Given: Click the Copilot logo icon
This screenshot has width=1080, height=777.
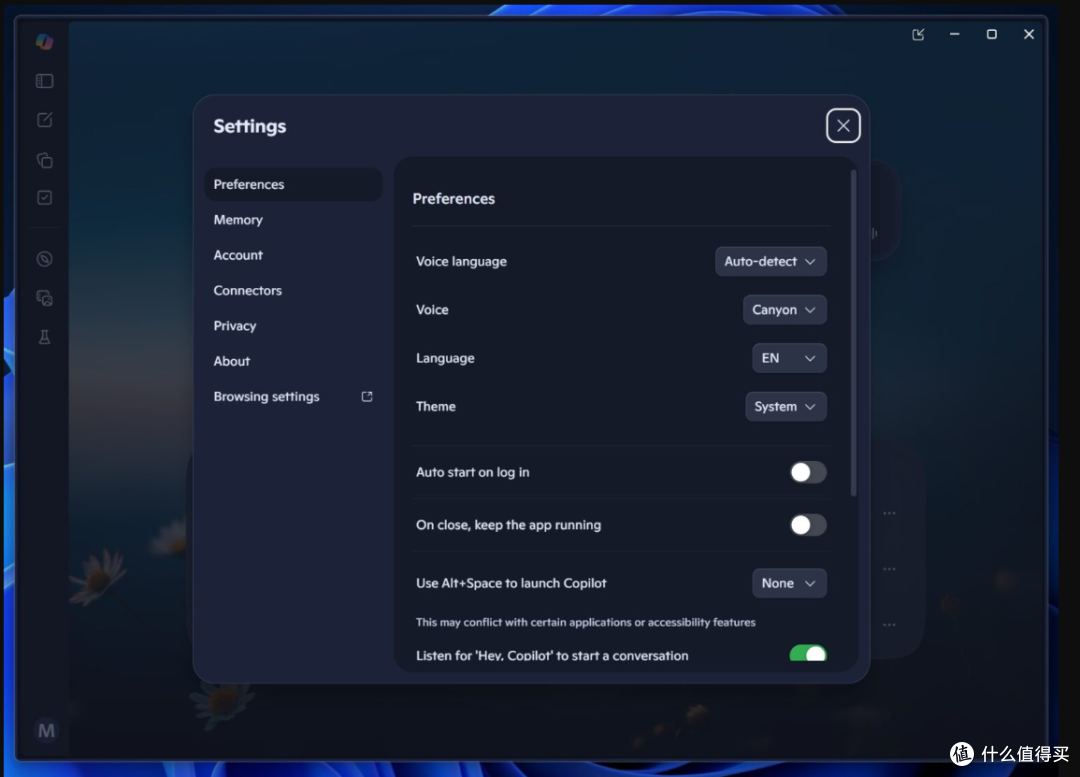Looking at the screenshot, I should [45, 41].
